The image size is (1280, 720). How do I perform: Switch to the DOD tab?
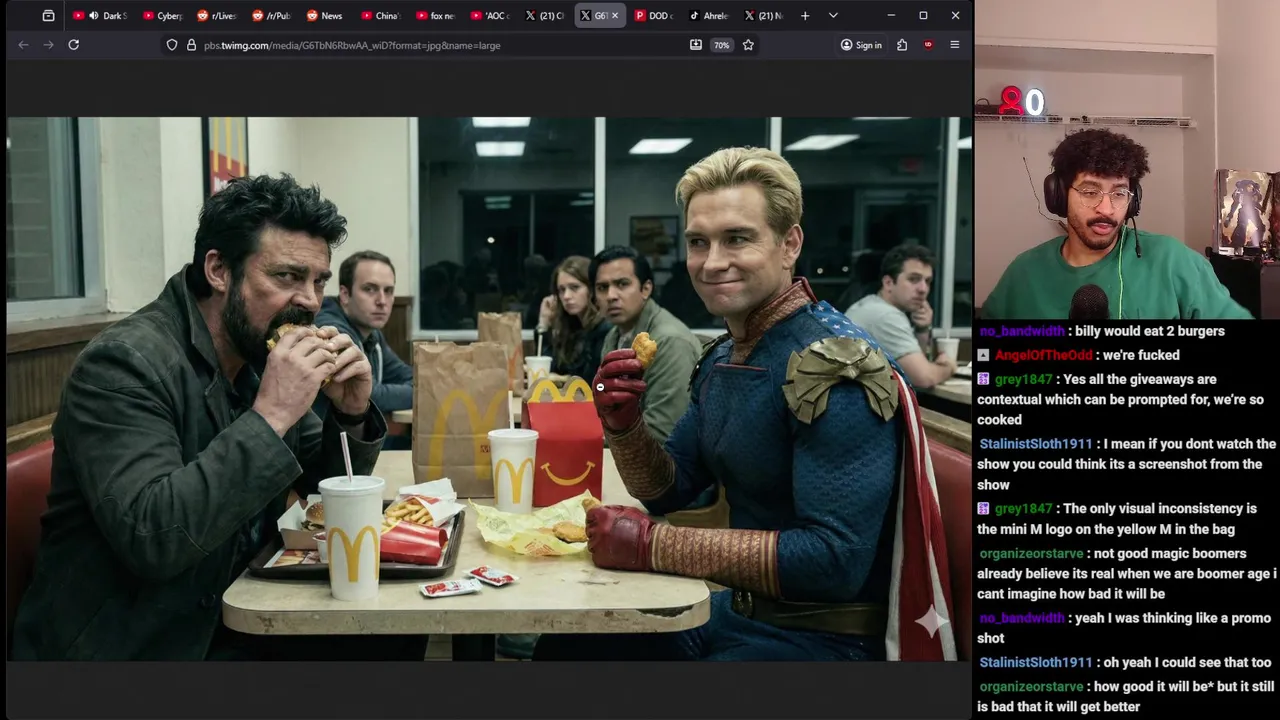pyautogui.click(x=654, y=15)
